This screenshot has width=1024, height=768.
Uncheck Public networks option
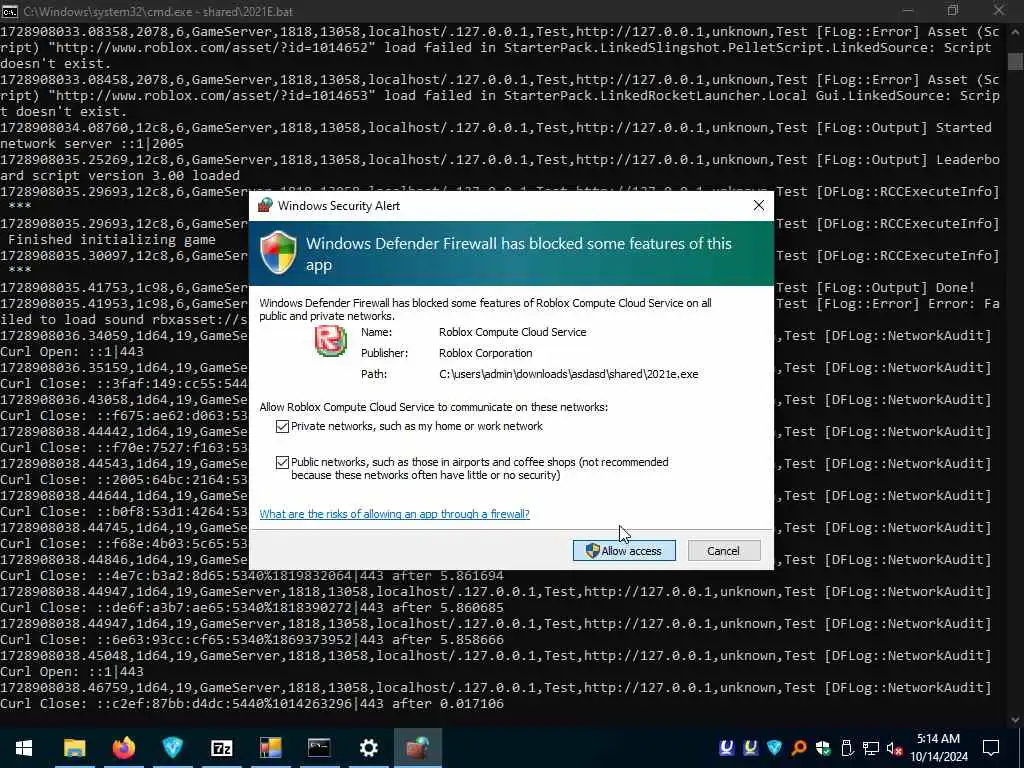[282, 462]
